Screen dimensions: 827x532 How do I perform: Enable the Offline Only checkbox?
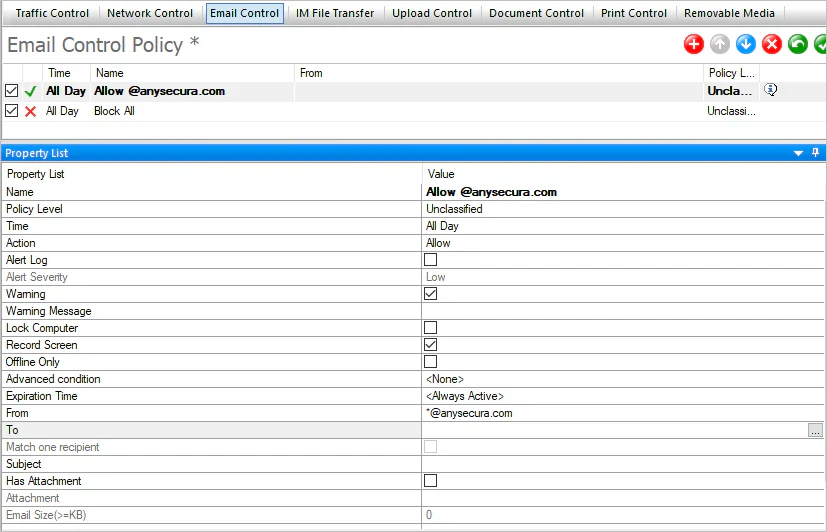(x=430, y=361)
